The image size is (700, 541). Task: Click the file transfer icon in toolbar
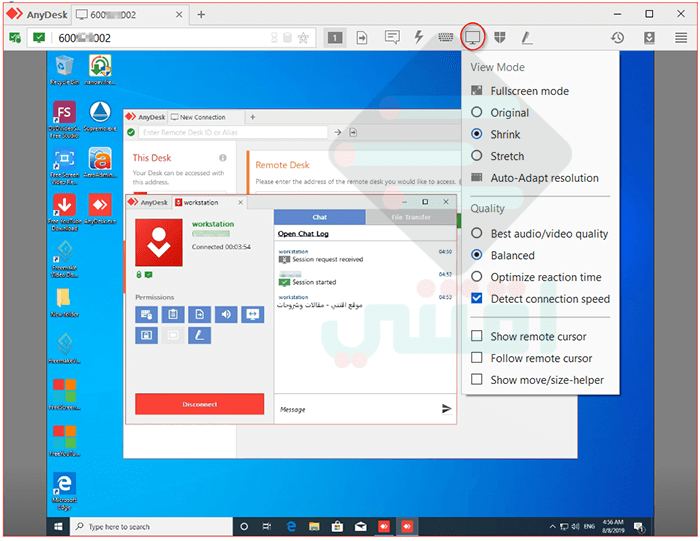tap(362, 37)
